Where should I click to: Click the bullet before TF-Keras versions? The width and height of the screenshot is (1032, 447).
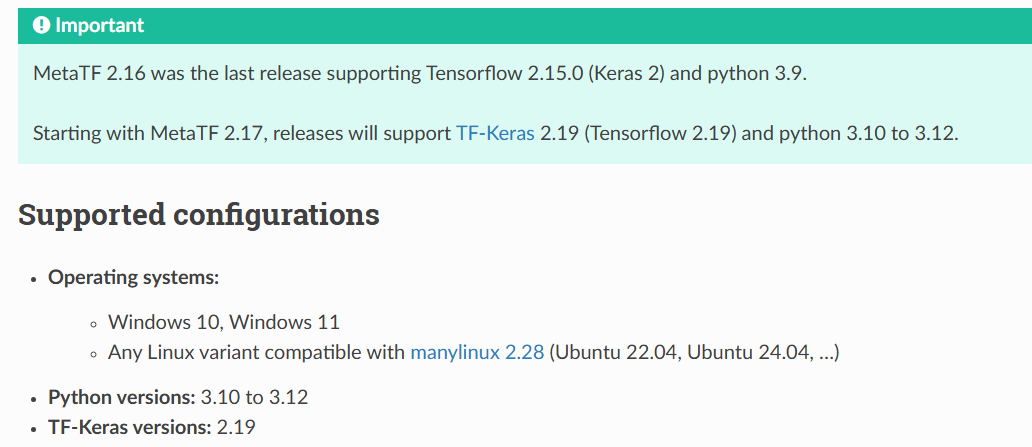tap(34, 428)
